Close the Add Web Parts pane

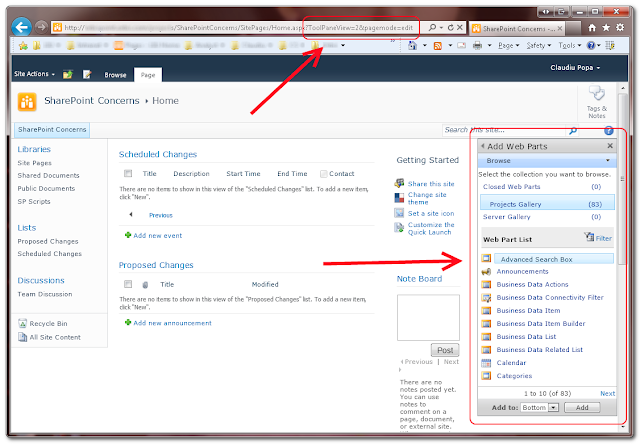point(610,146)
